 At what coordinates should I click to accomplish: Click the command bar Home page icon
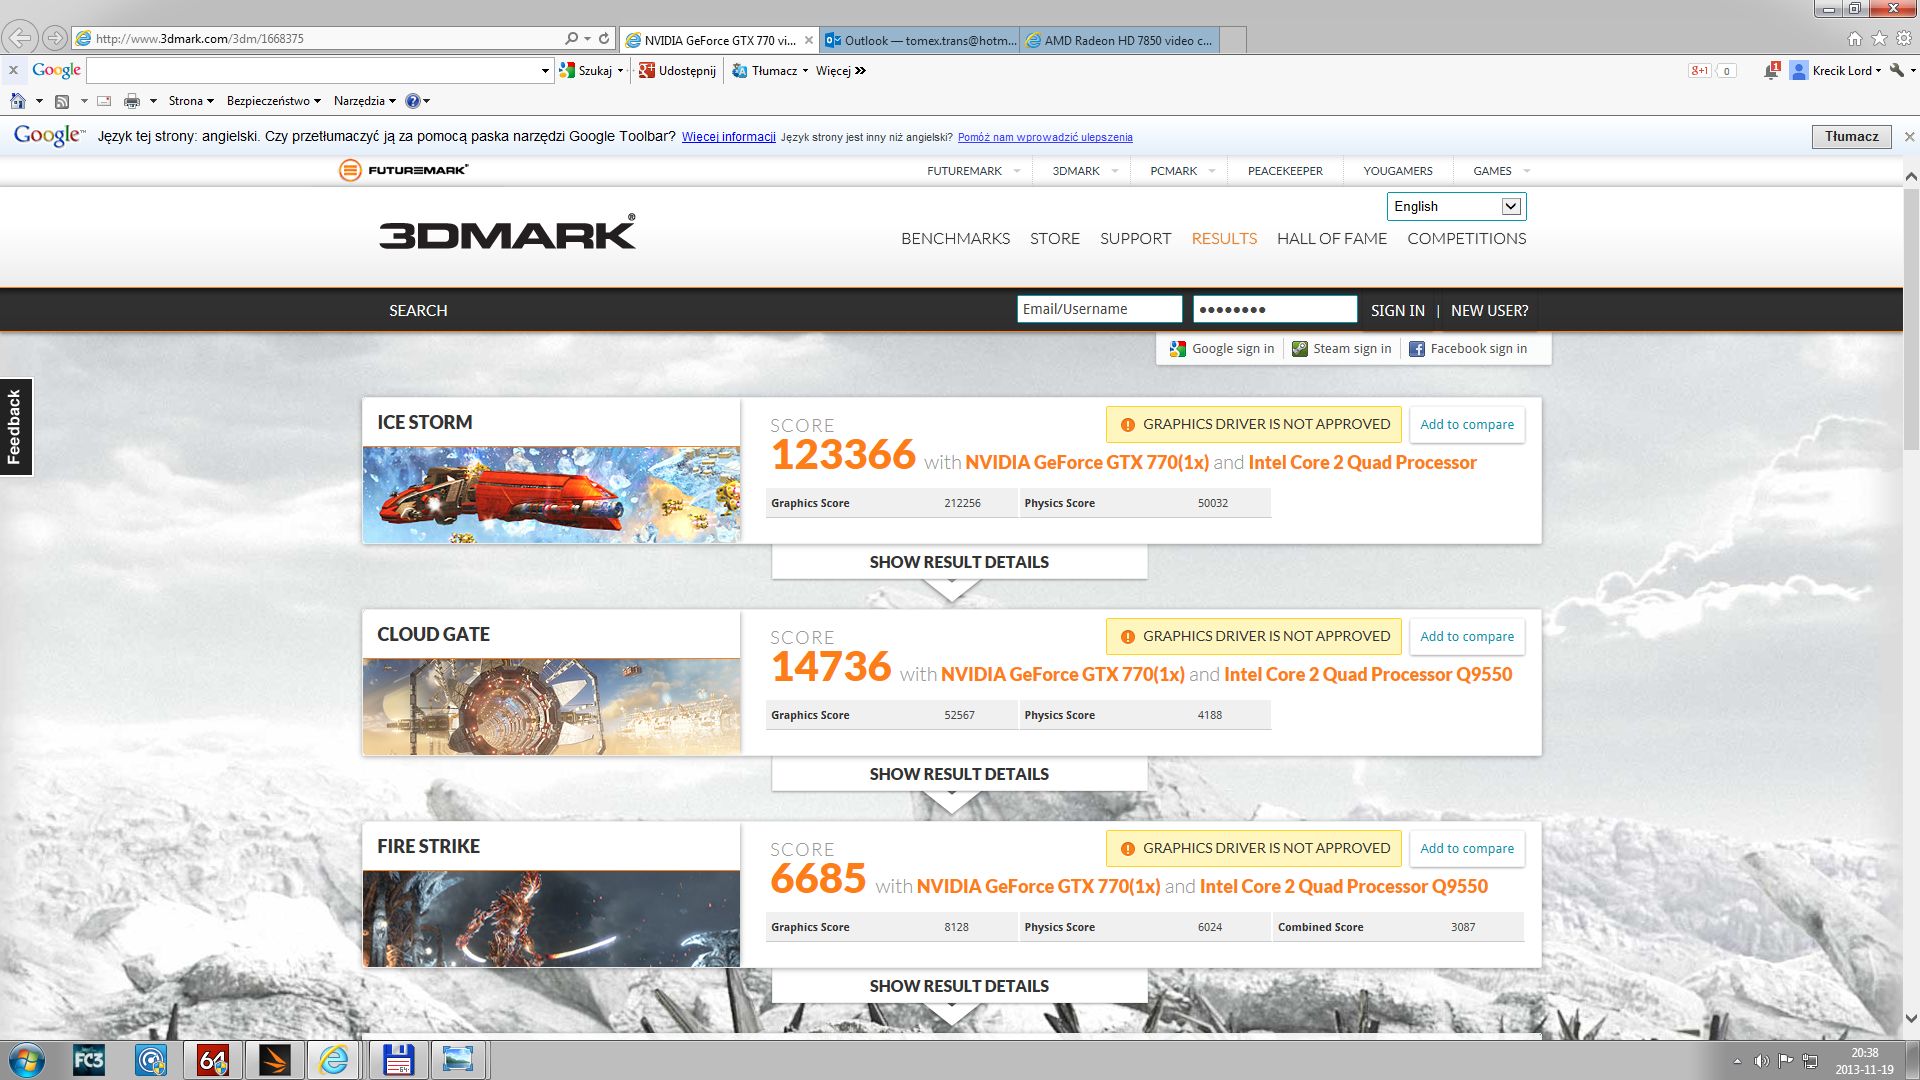[18, 101]
